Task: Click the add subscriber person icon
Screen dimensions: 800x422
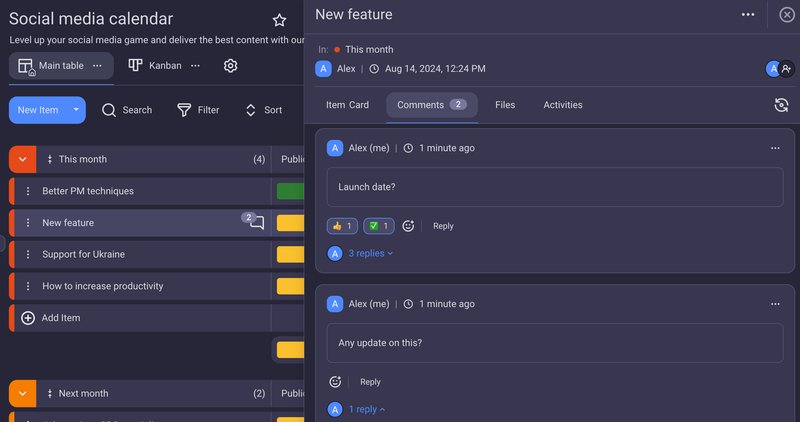Action: (787, 69)
